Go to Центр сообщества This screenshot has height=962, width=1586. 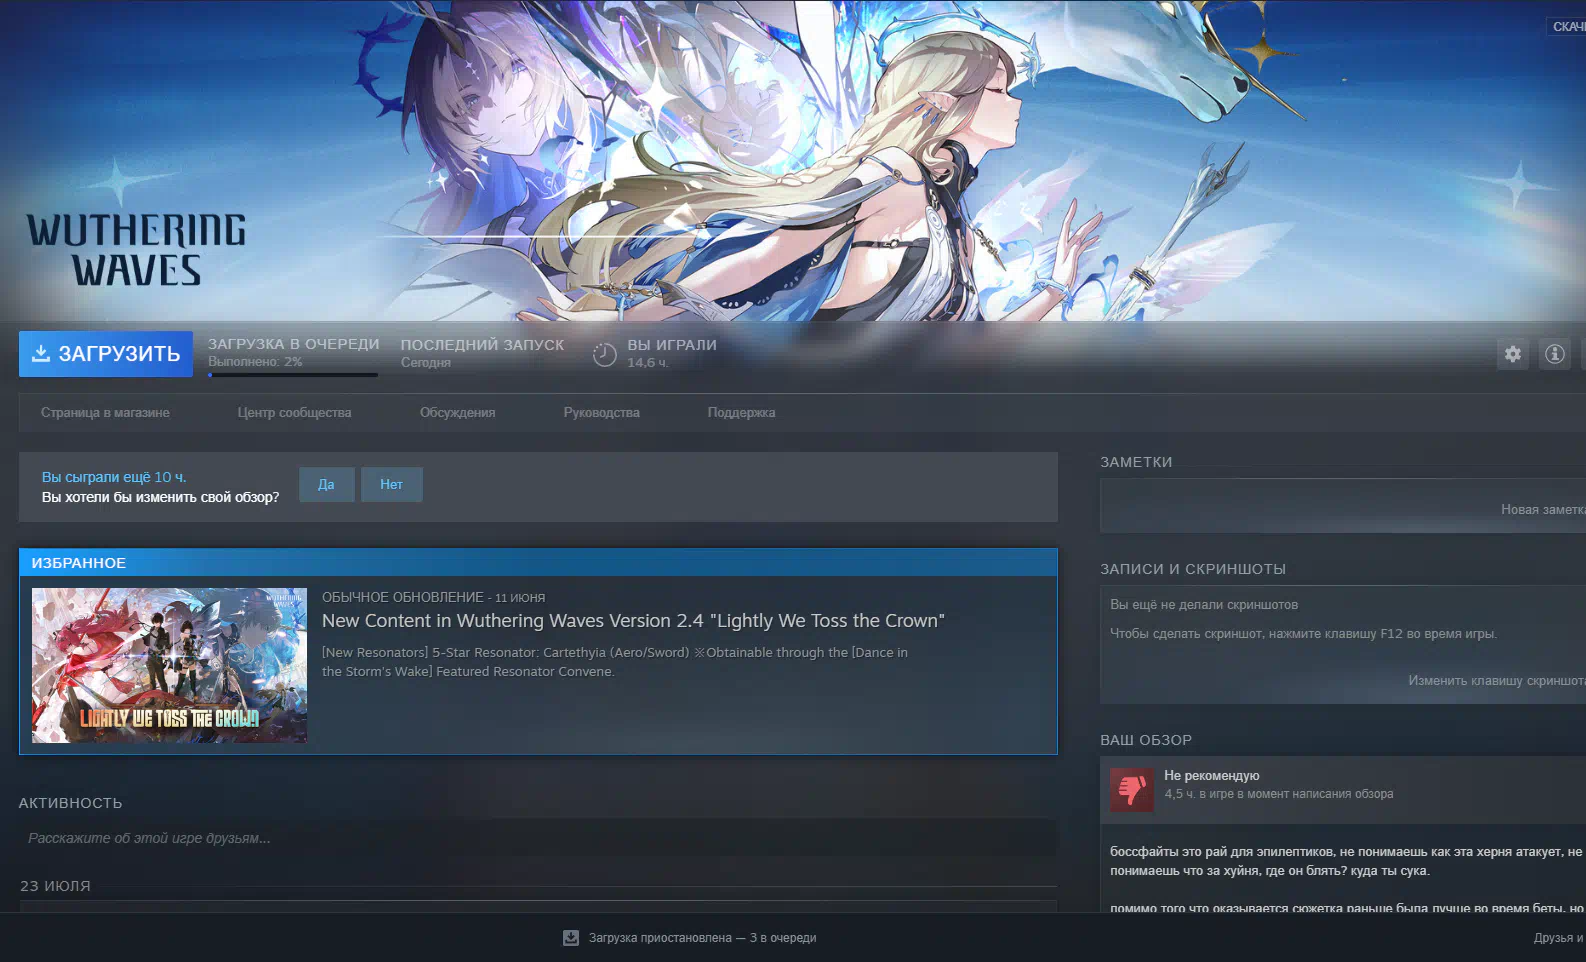[x=294, y=412]
